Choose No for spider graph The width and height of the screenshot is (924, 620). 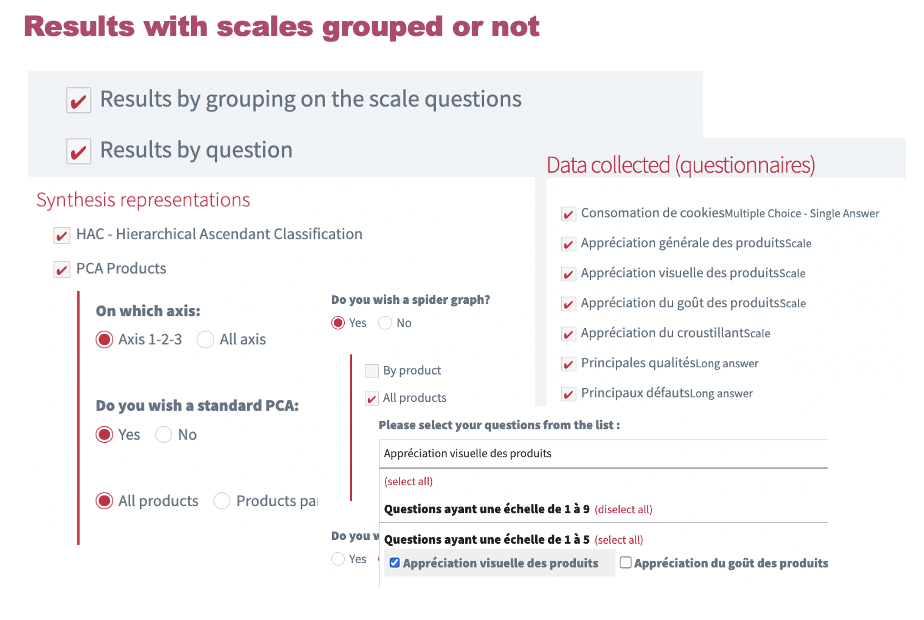coord(385,323)
